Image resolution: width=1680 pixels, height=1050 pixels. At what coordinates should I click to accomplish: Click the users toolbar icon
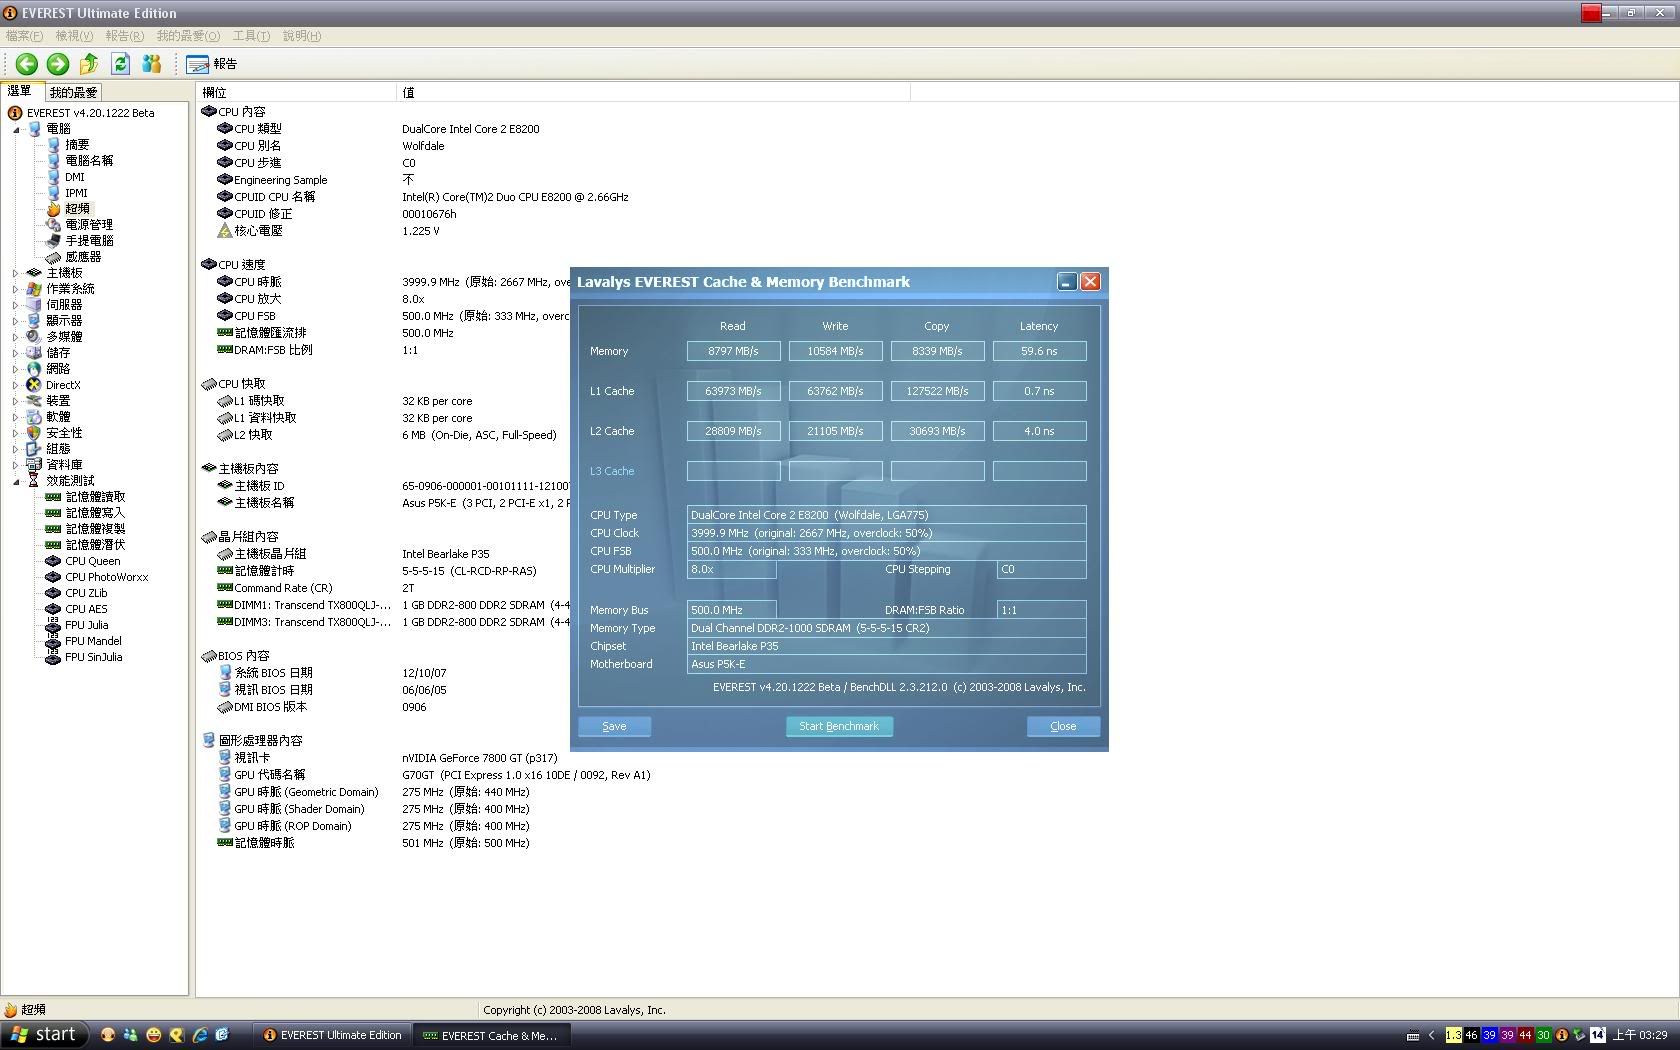pyautogui.click(x=151, y=64)
